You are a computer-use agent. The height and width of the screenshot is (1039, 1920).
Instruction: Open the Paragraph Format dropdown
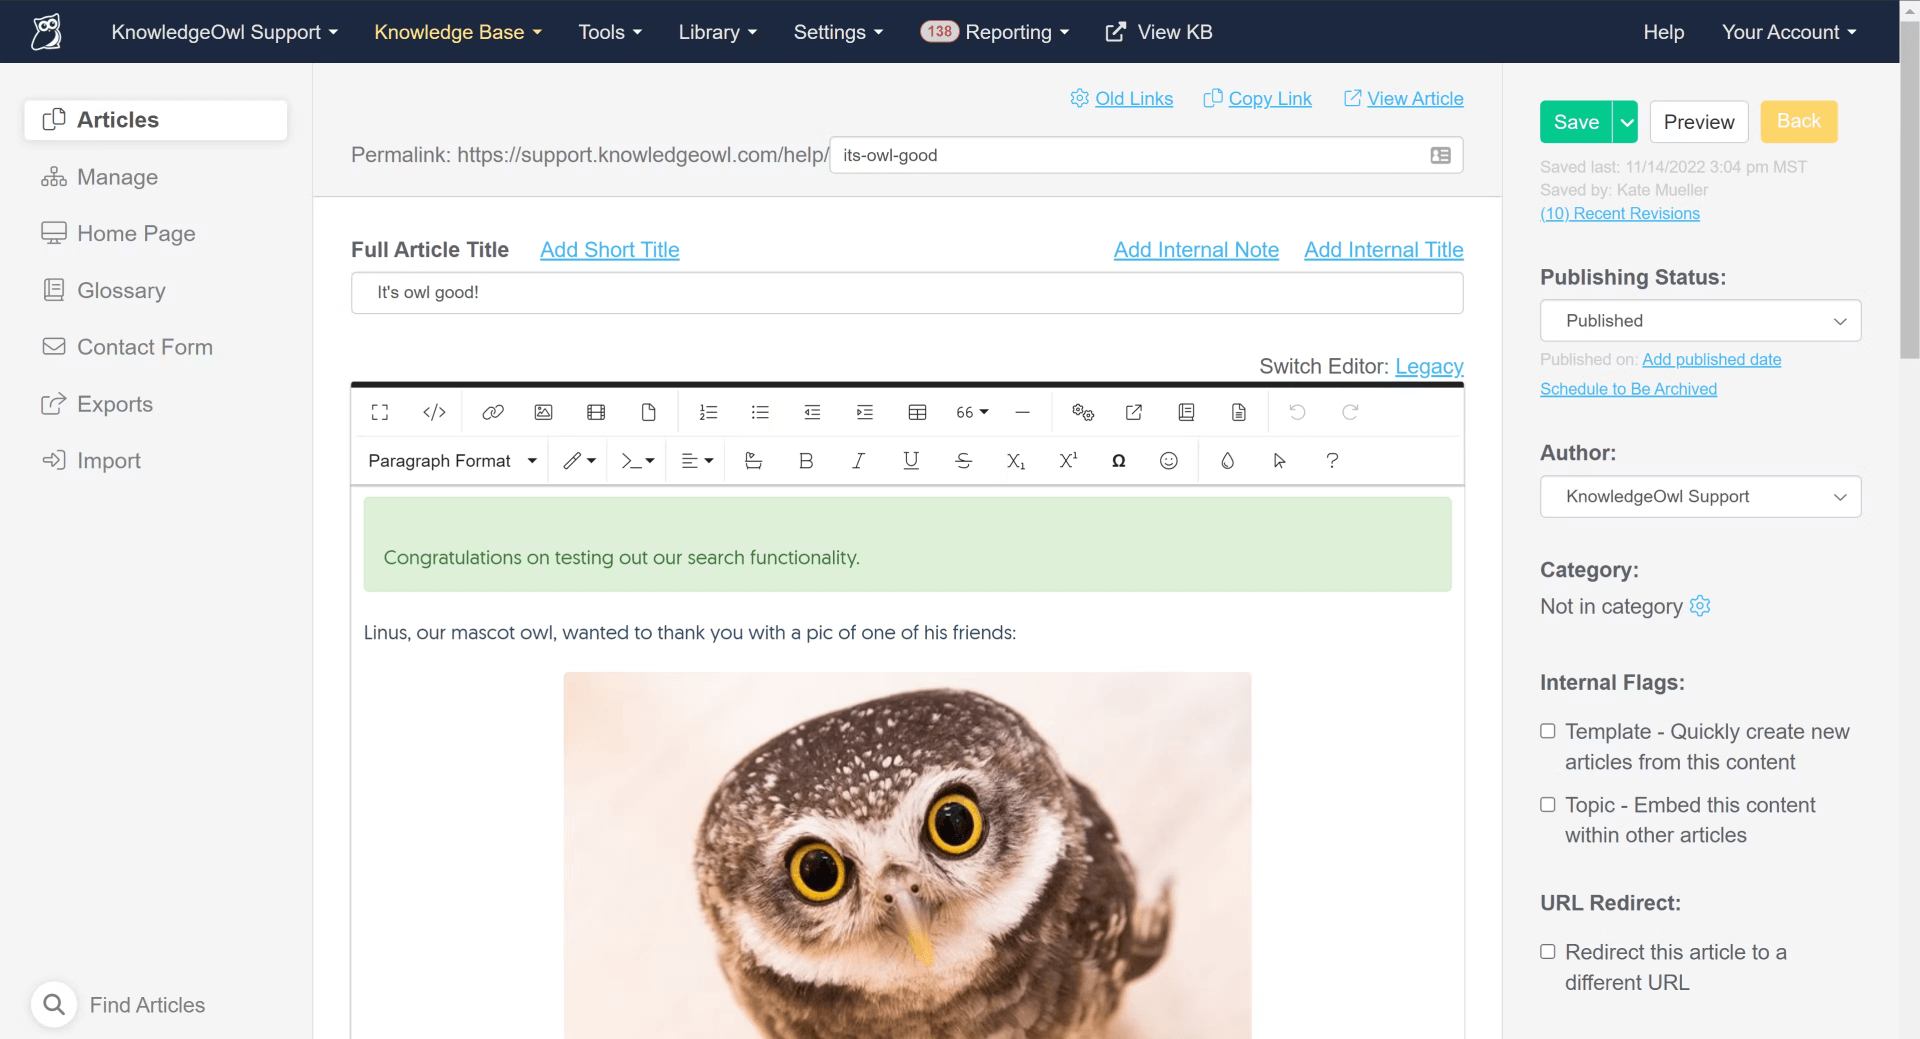coord(453,461)
